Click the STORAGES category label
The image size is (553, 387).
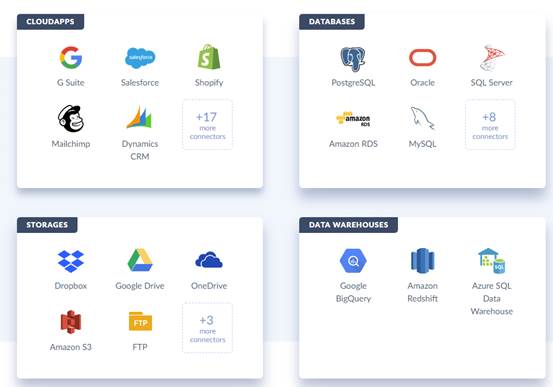click(47, 225)
